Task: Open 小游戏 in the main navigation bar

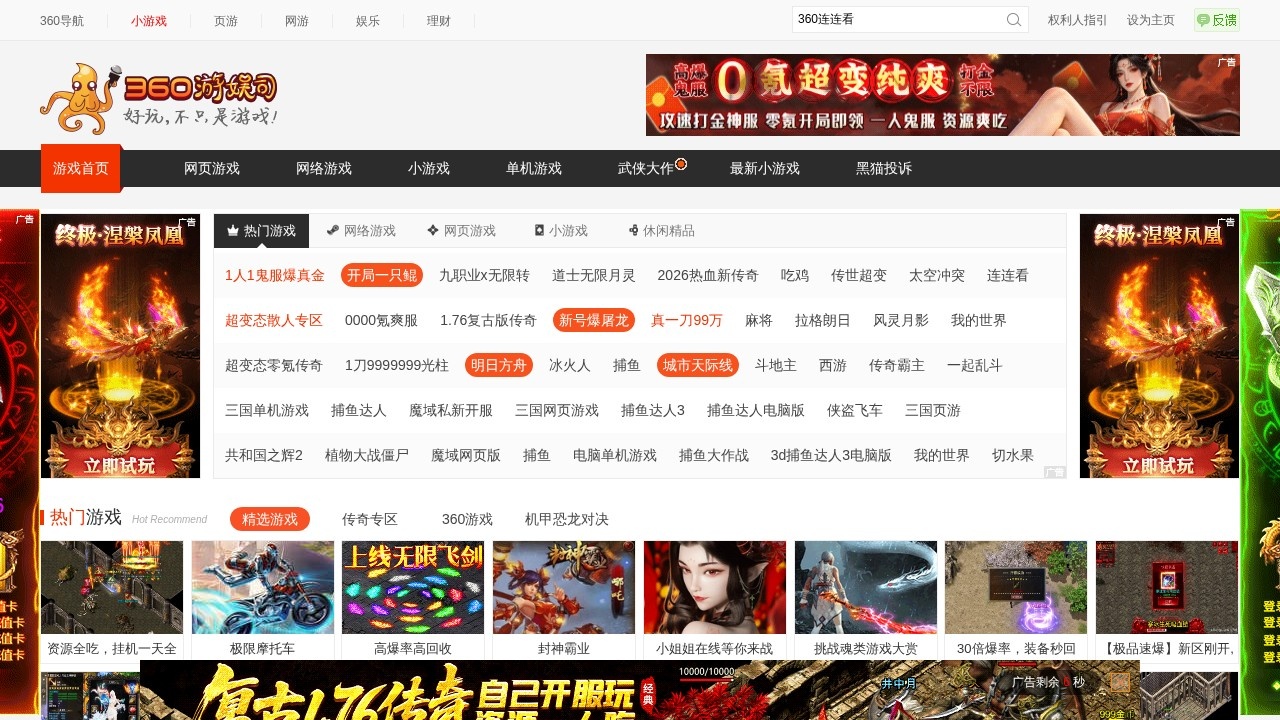Action: [x=429, y=169]
